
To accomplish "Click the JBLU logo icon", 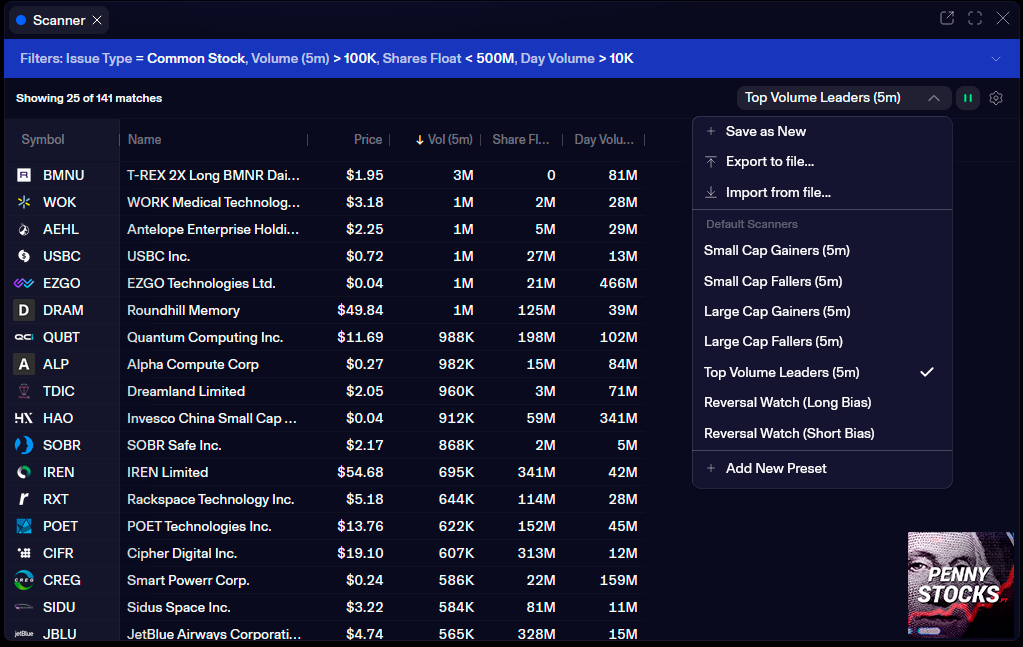I will point(23,634).
